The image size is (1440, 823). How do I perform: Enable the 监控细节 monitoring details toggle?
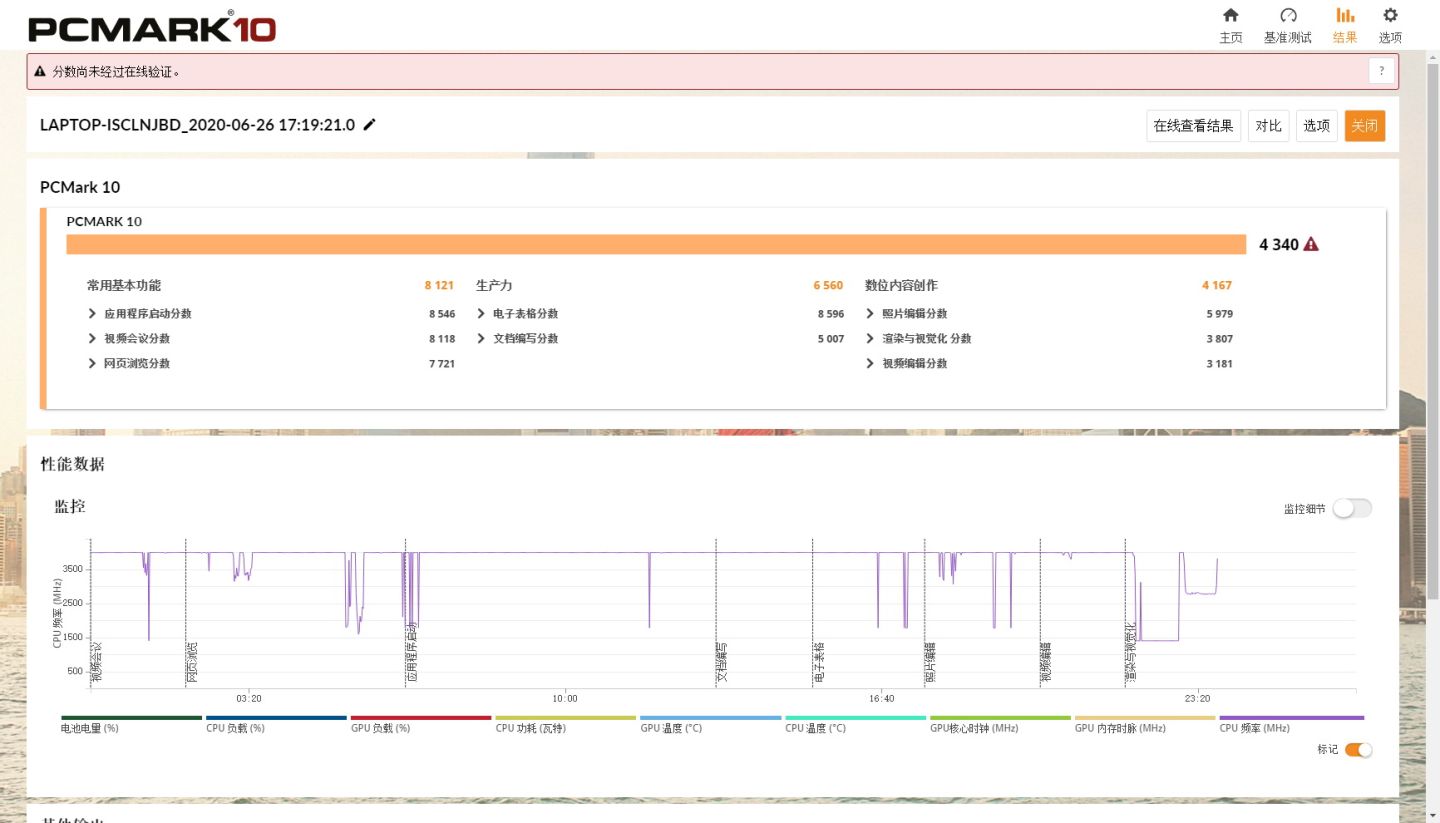(1352, 509)
